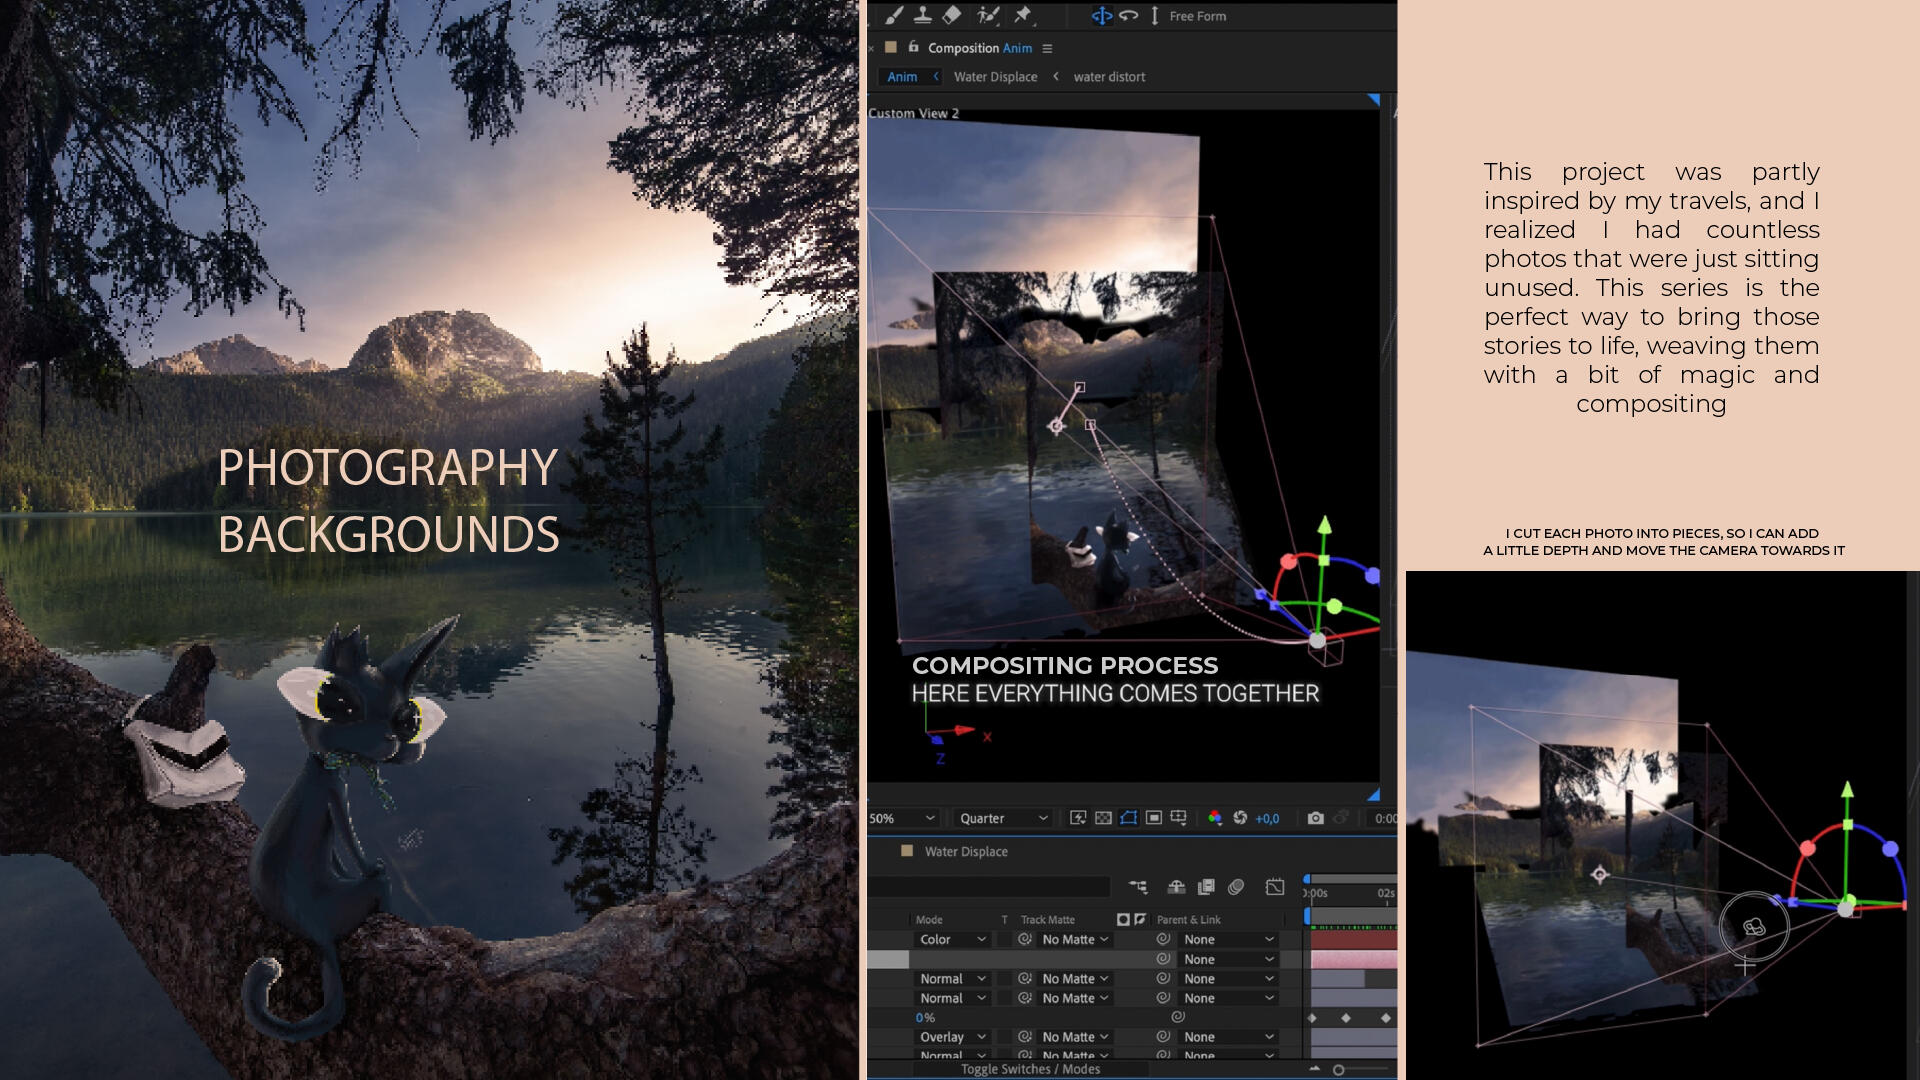Click the Reset Exposure aperture icon
The width and height of the screenshot is (1920, 1080).
point(1240,818)
